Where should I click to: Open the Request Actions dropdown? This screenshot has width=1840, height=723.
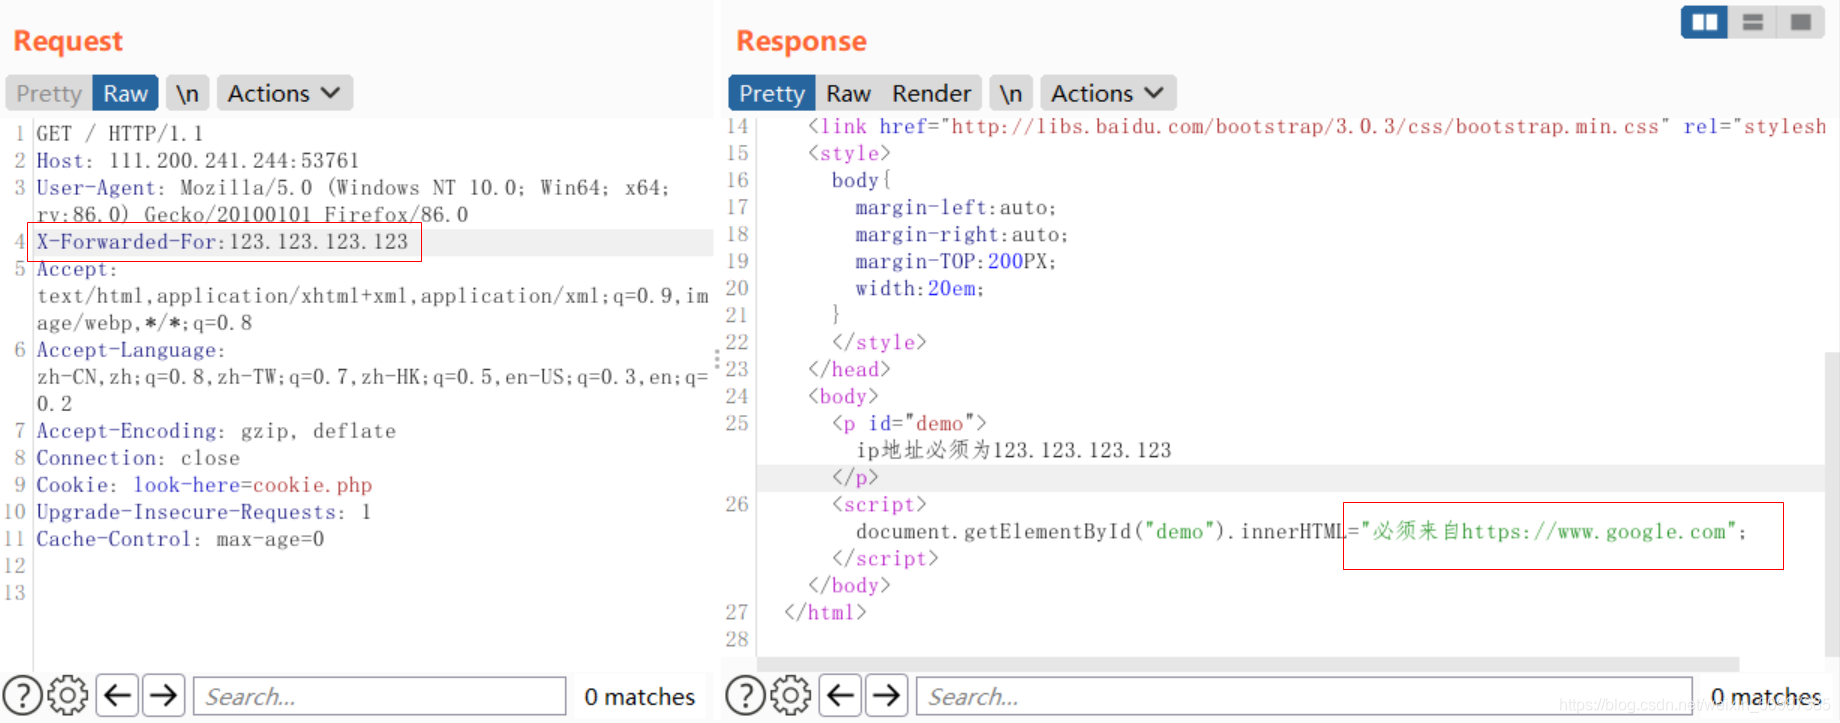tap(284, 93)
